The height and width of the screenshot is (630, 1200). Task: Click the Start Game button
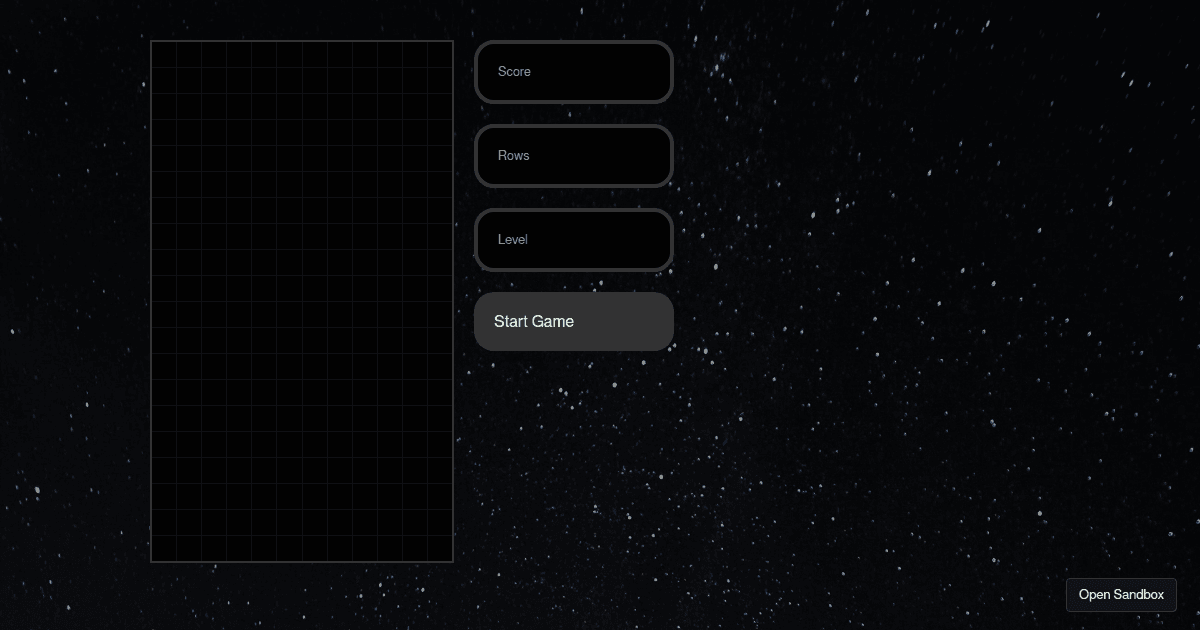tap(573, 321)
